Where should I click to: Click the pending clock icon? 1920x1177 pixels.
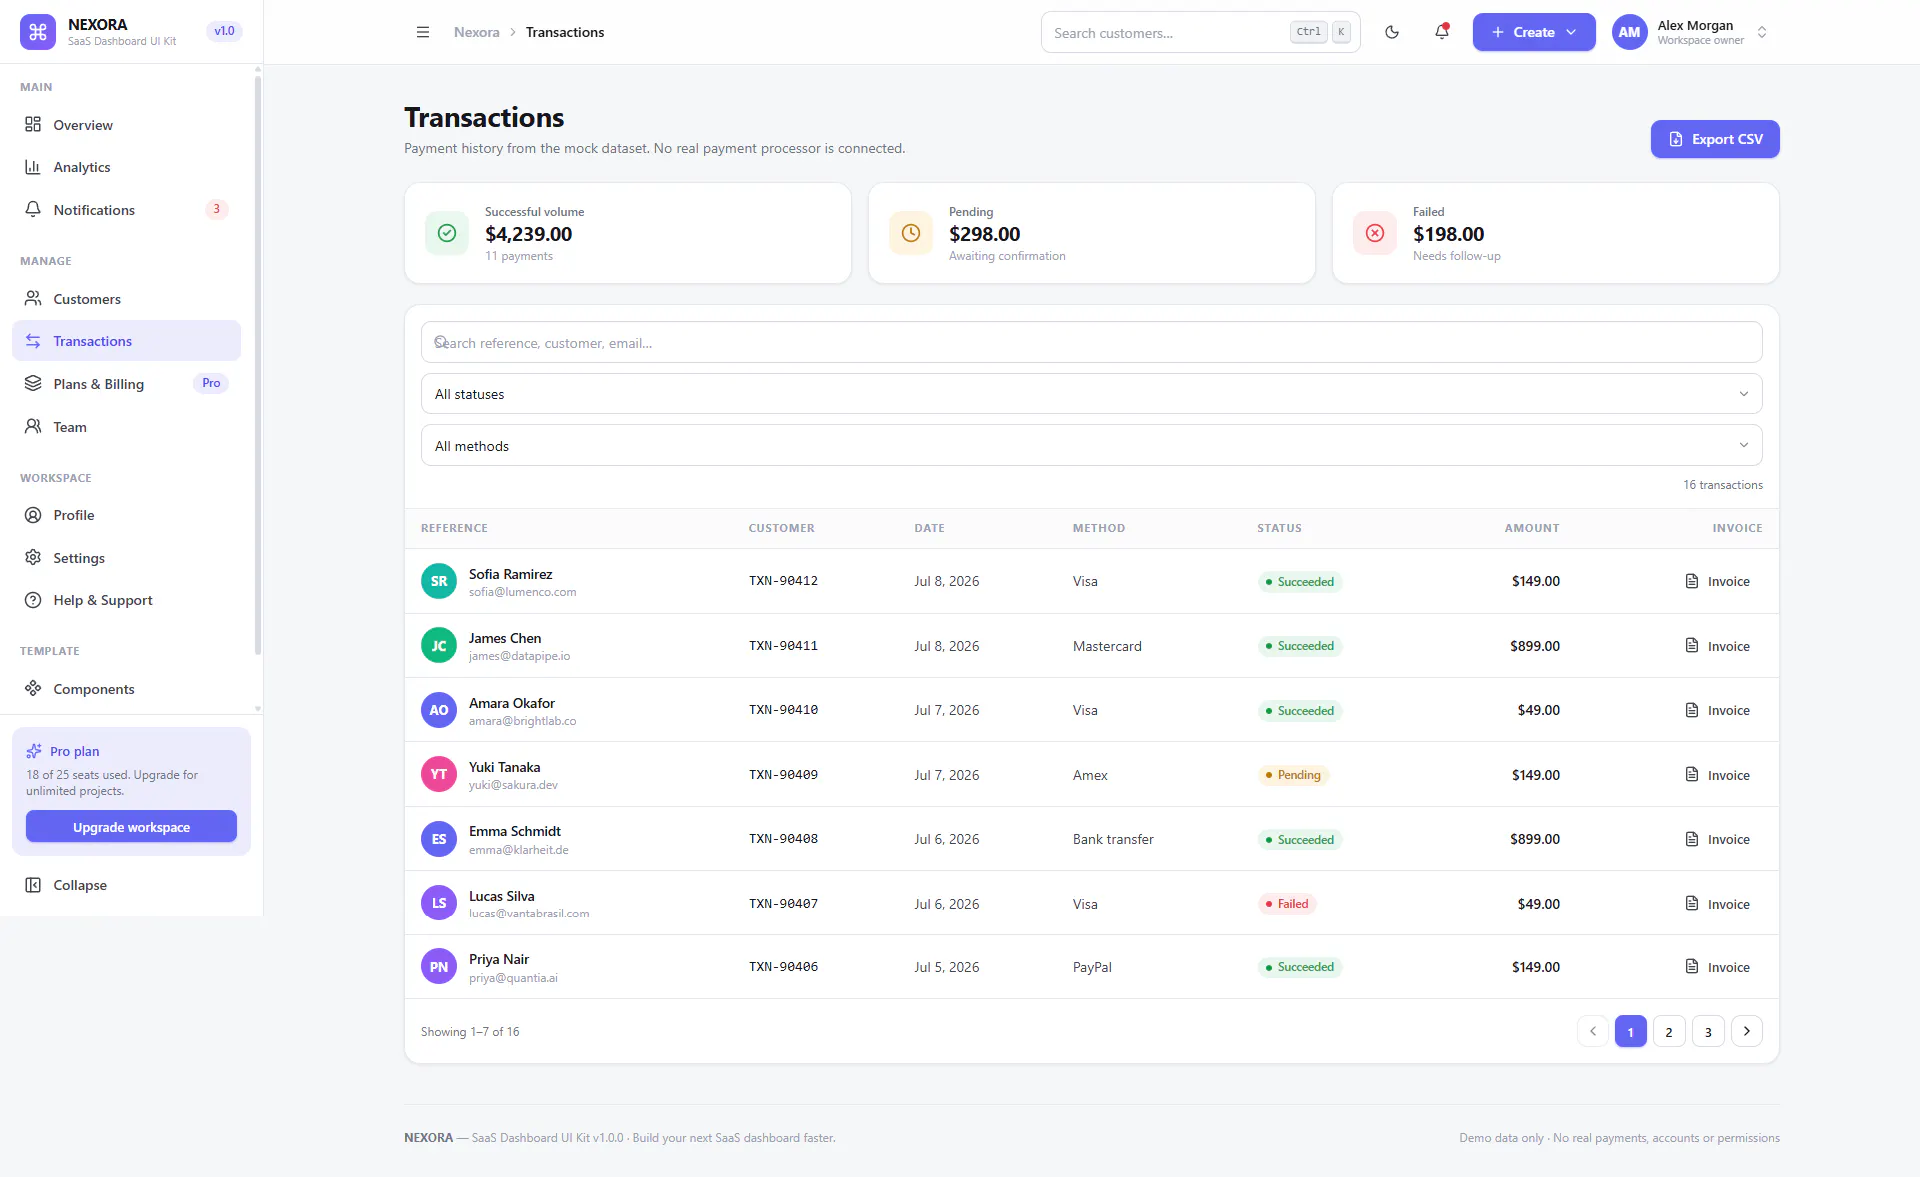(911, 233)
